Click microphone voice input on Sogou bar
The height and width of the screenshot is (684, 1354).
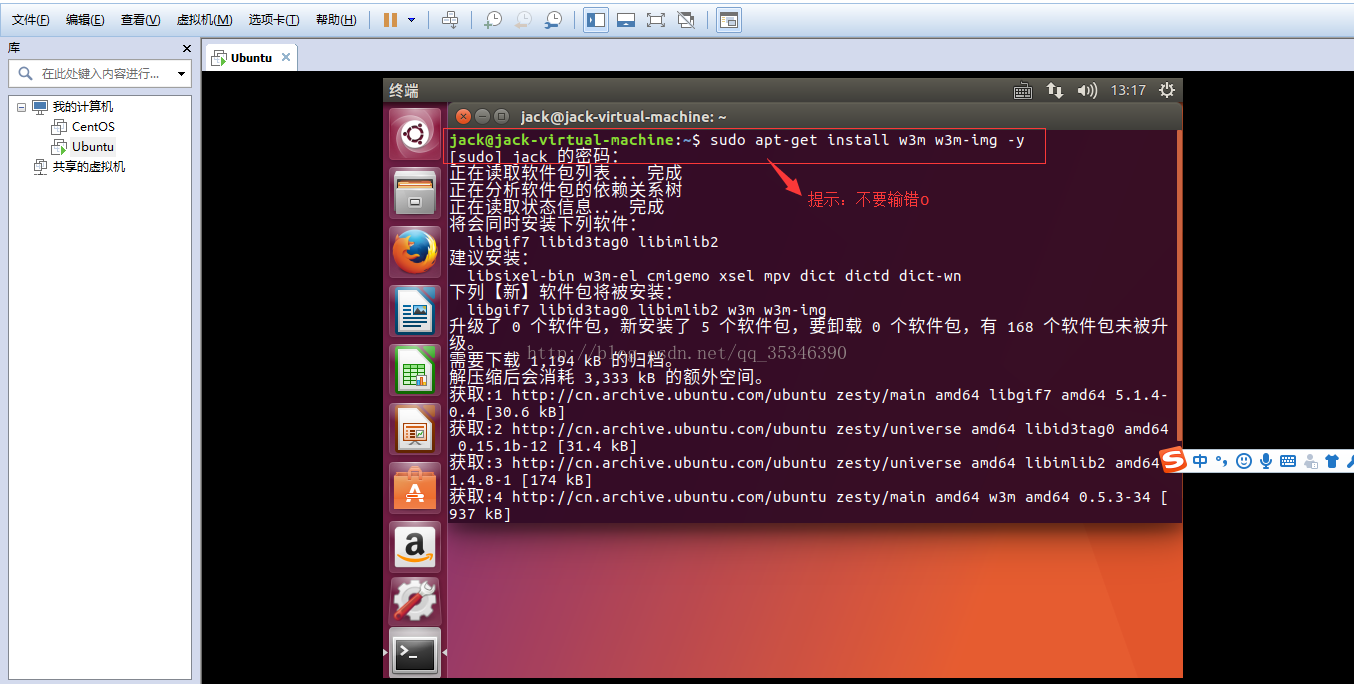pyautogui.click(x=1266, y=461)
